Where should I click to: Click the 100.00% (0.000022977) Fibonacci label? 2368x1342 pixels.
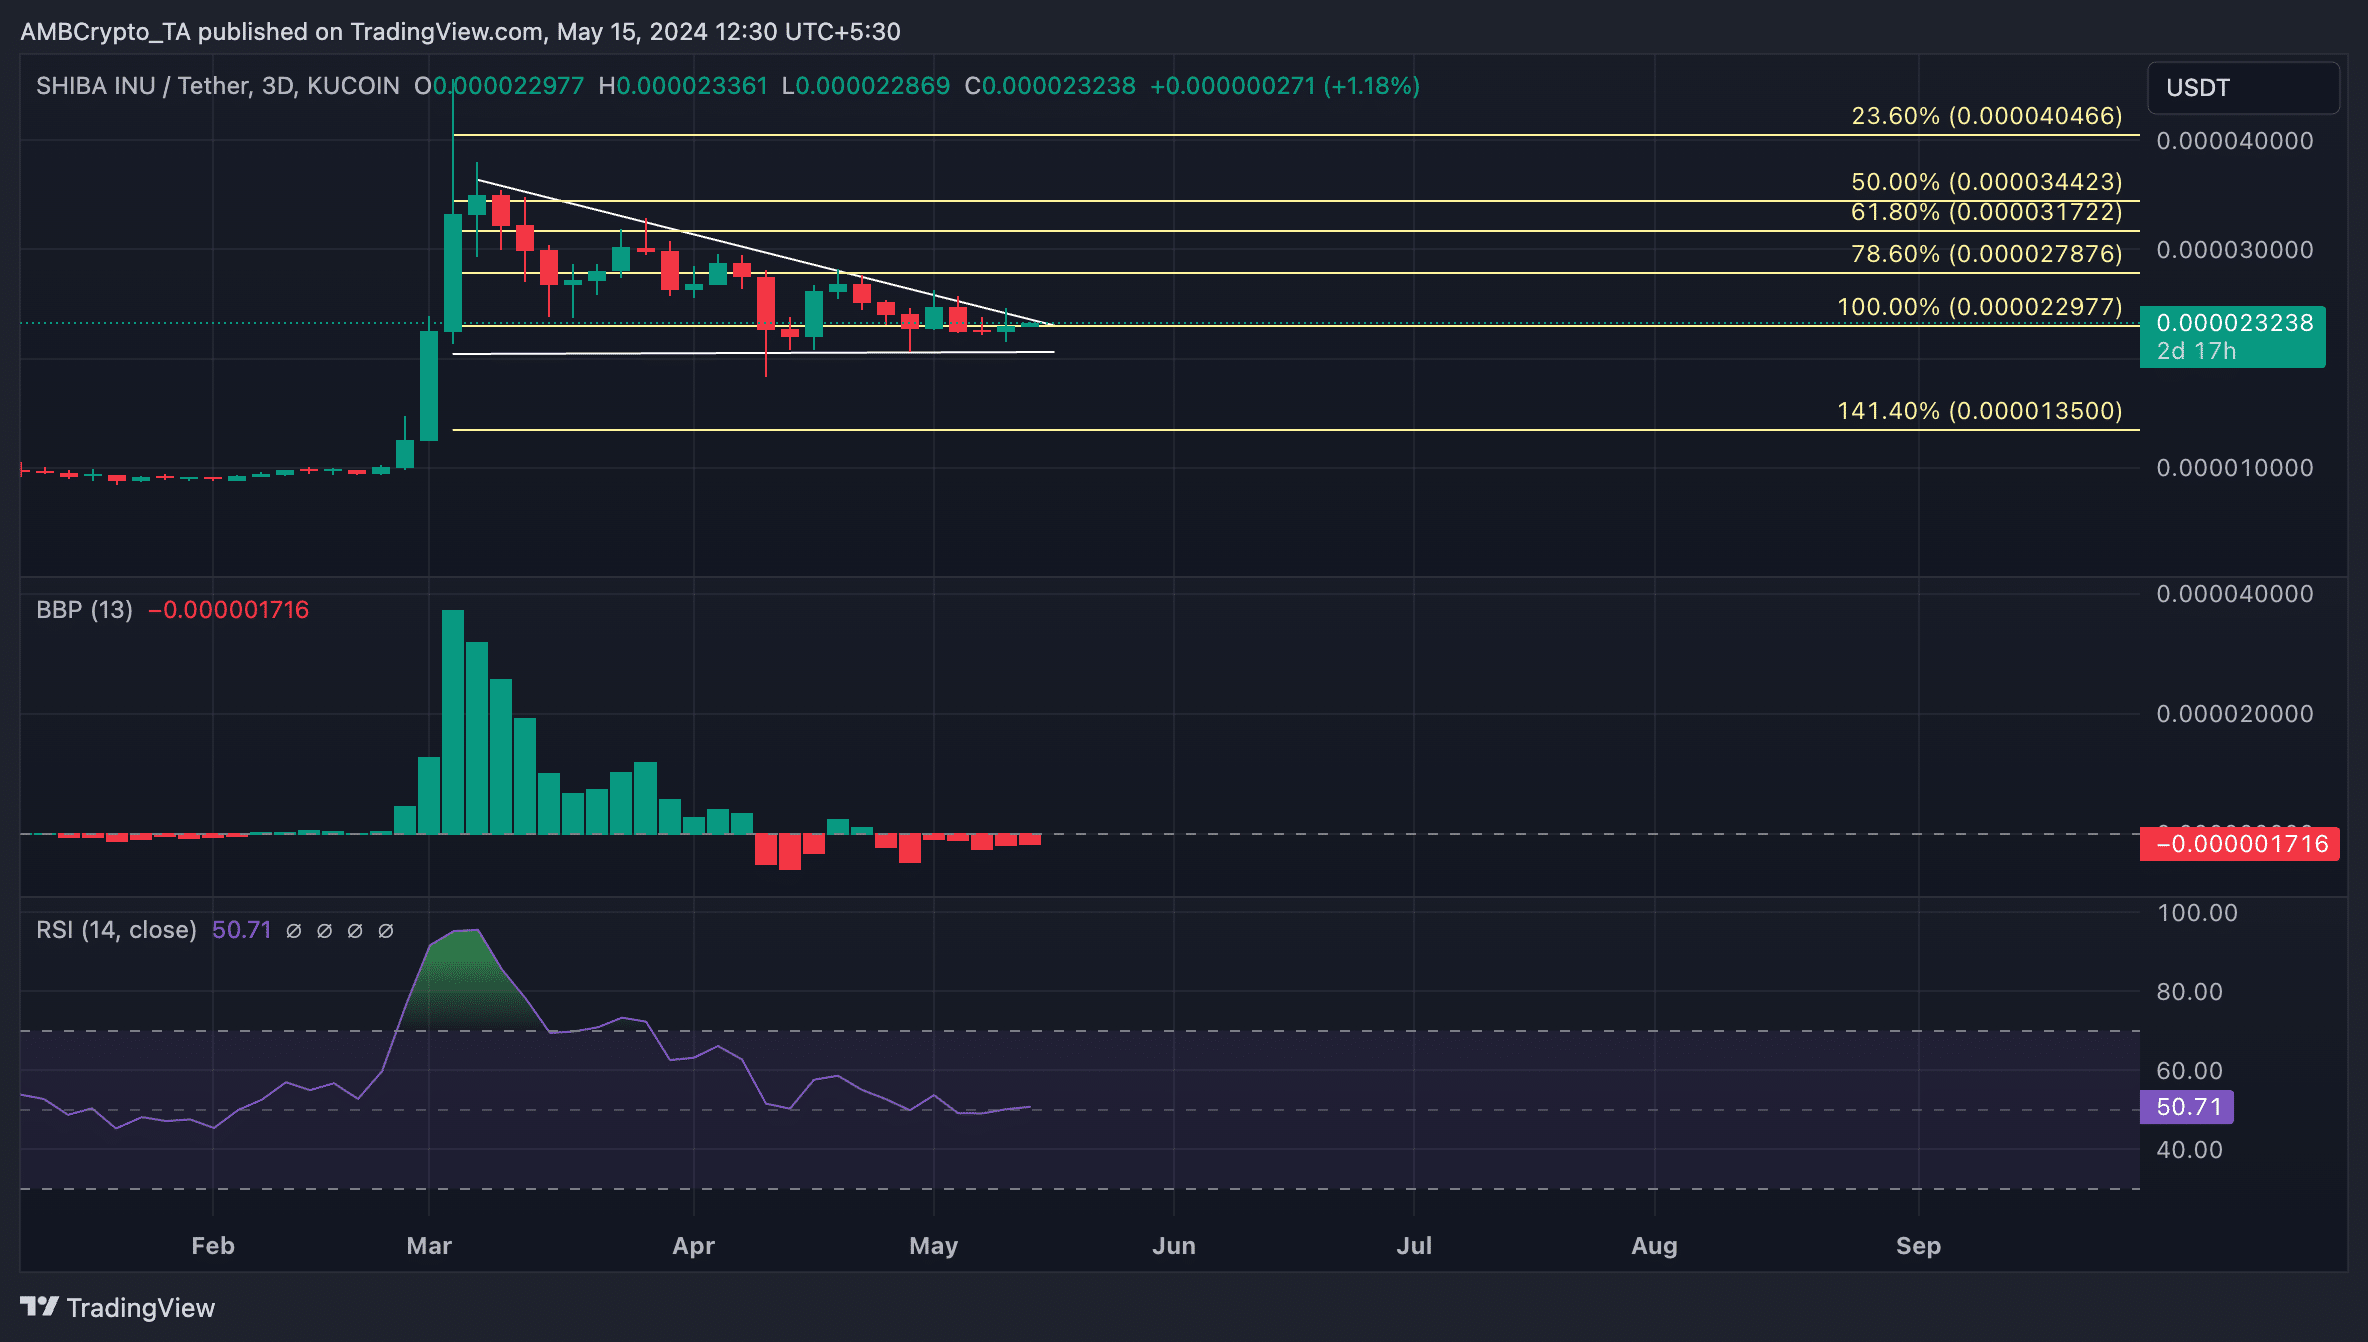1980,307
